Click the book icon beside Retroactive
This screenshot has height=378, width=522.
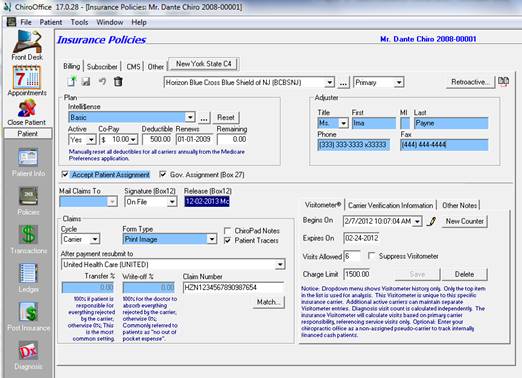[x=503, y=82]
